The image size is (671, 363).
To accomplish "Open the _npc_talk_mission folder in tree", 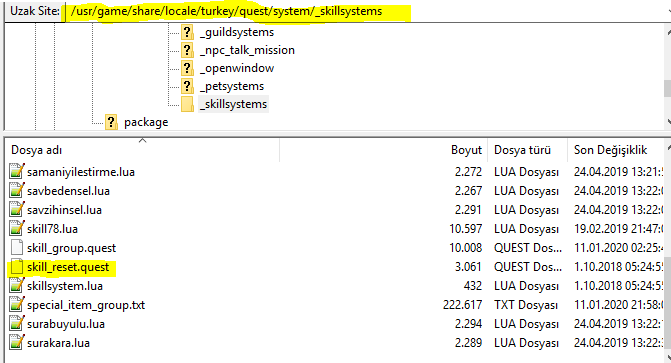I will 247,50.
